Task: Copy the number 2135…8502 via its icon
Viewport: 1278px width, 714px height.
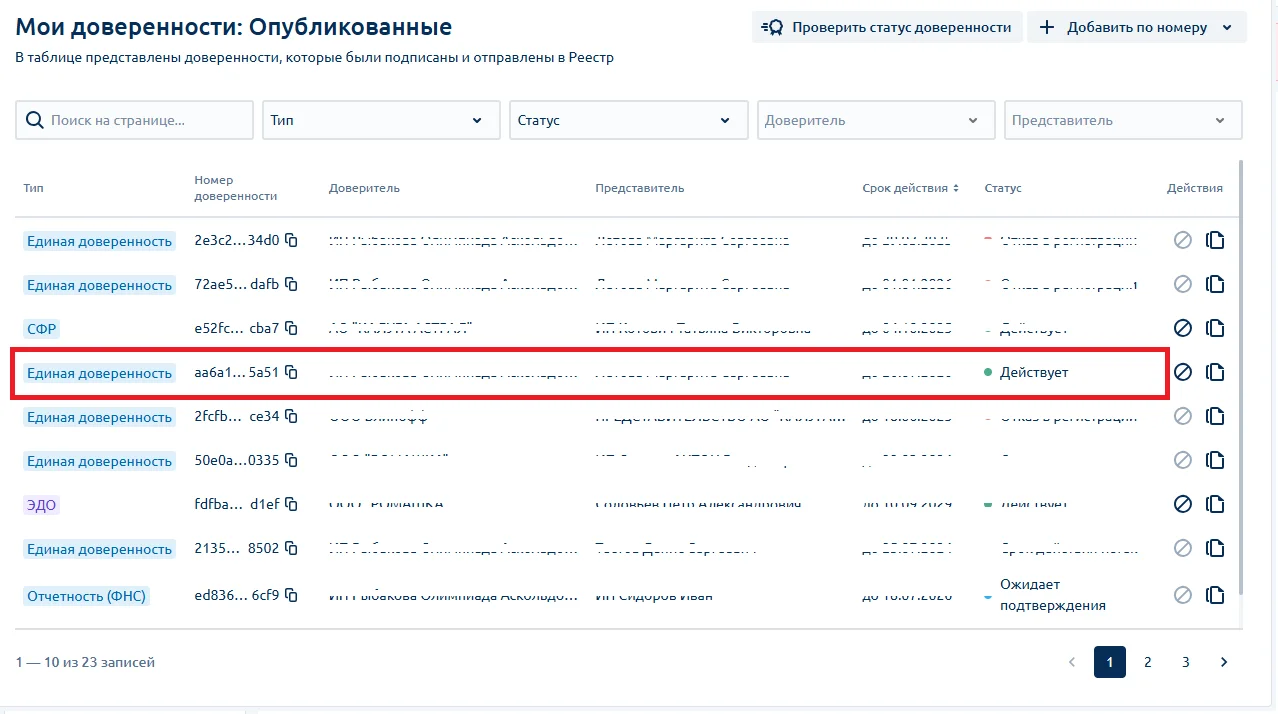Action: point(291,548)
